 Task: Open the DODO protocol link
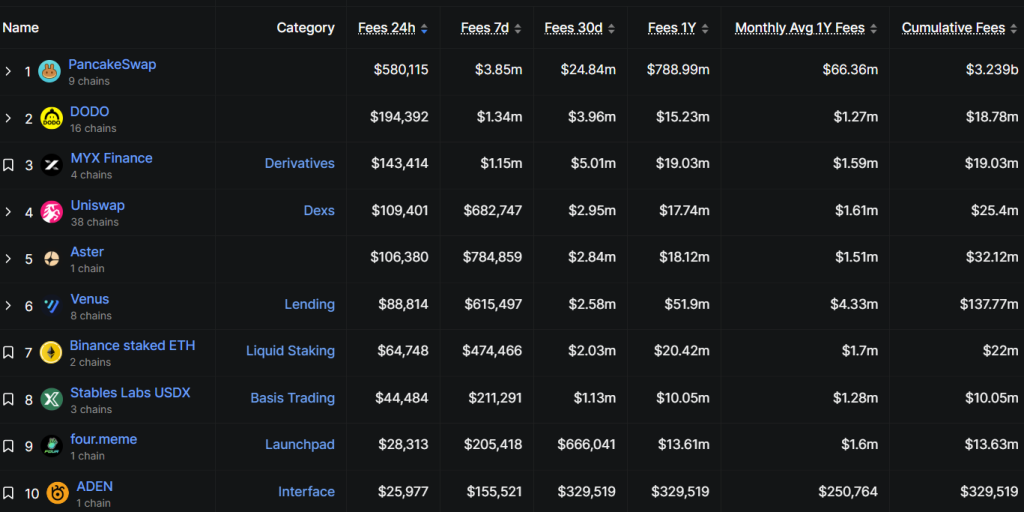pos(89,112)
